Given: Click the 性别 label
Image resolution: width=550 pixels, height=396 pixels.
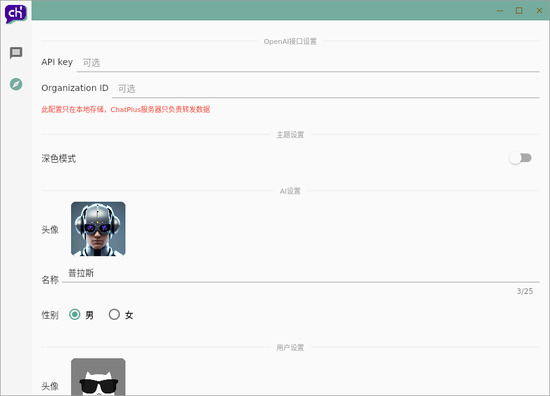Looking at the screenshot, I should tap(50, 315).
